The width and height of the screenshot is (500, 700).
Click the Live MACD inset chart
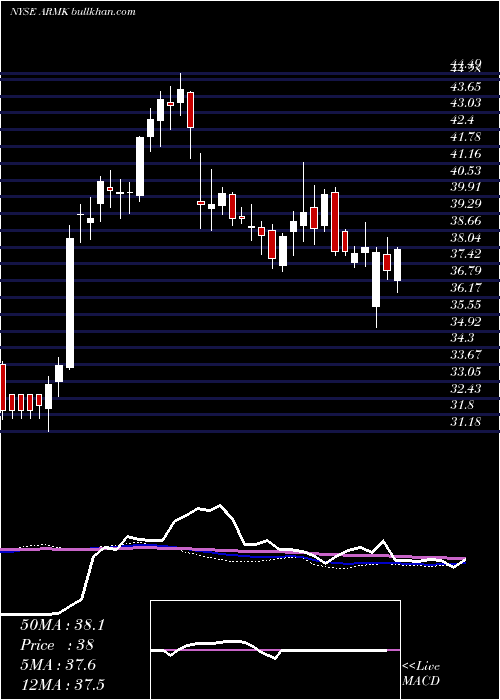(x=275, y=650)
